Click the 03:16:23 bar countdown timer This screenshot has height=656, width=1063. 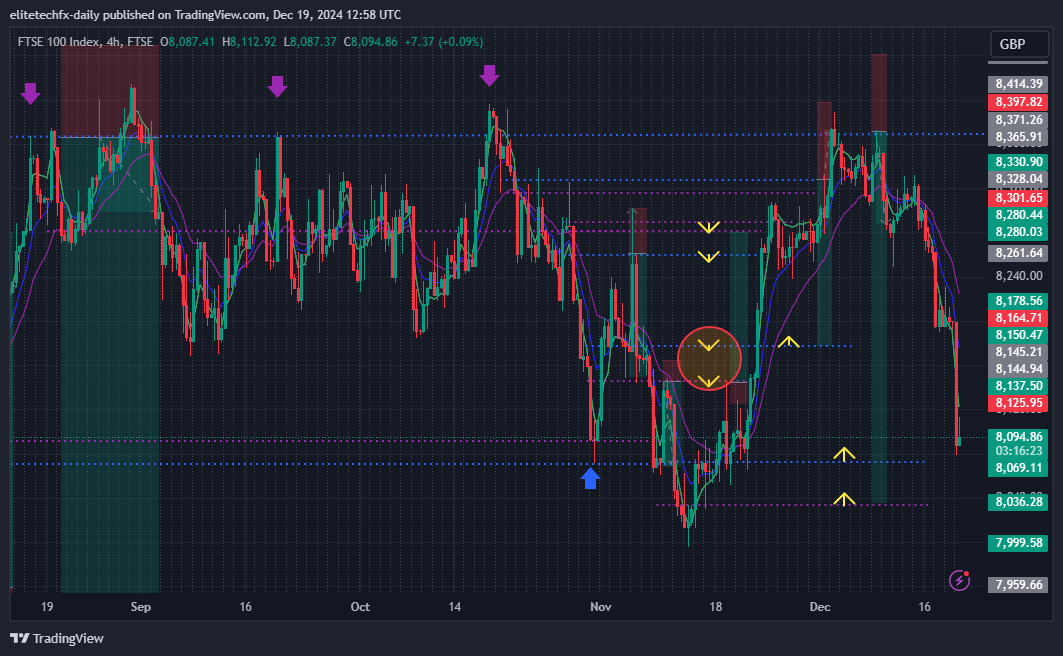[x=1018, y=451]
